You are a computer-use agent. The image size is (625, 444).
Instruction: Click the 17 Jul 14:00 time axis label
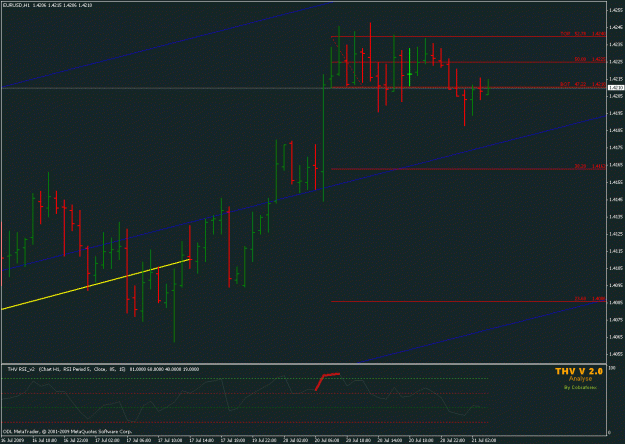(202, 440)
